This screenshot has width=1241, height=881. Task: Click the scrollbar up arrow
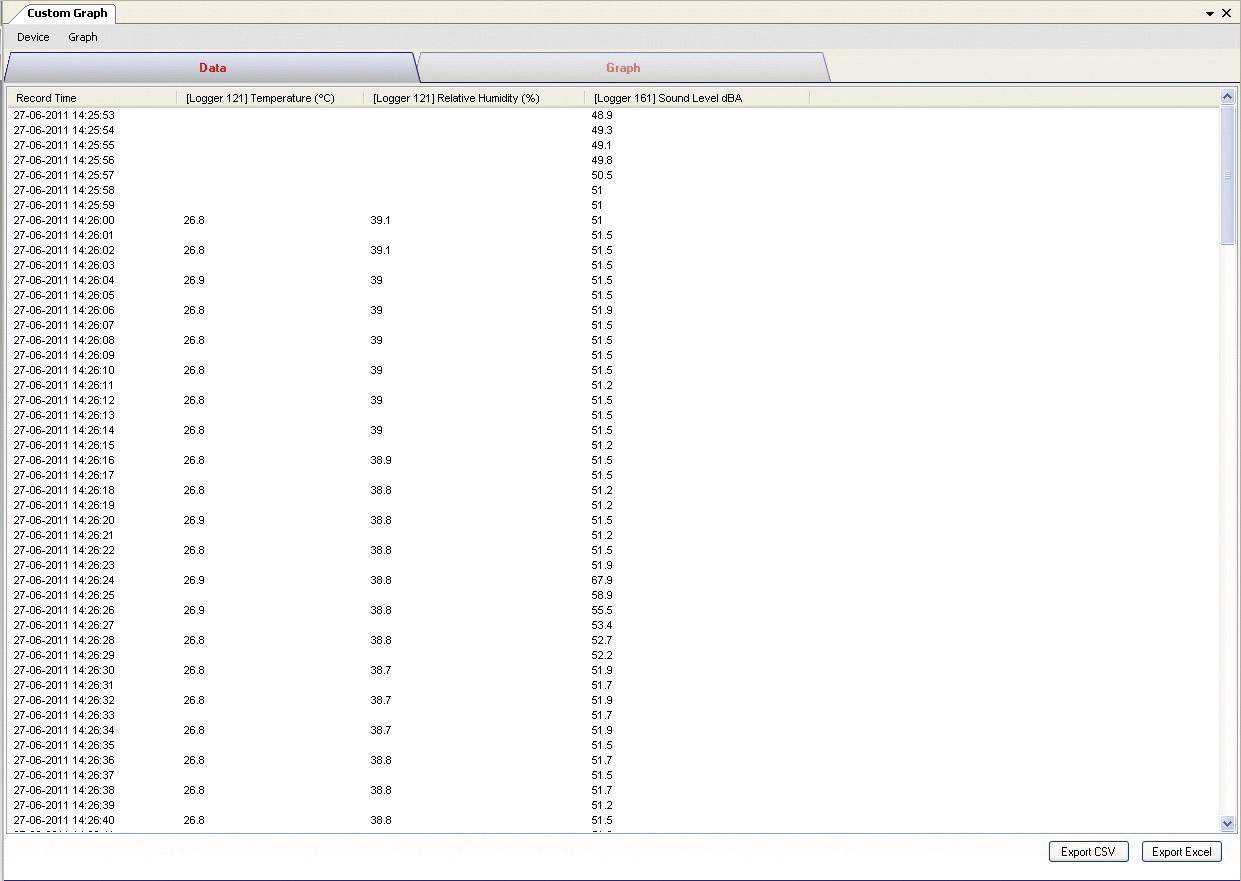(x=1228, y=97)
